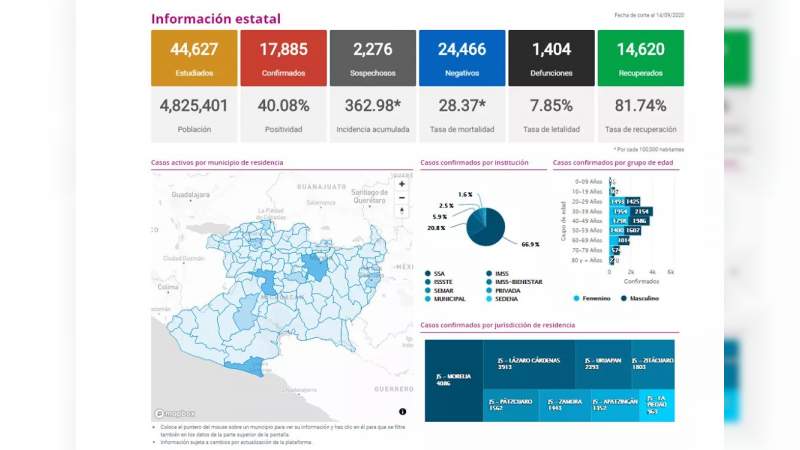Toggle the SEDENA legend entry

click(502, 298)
